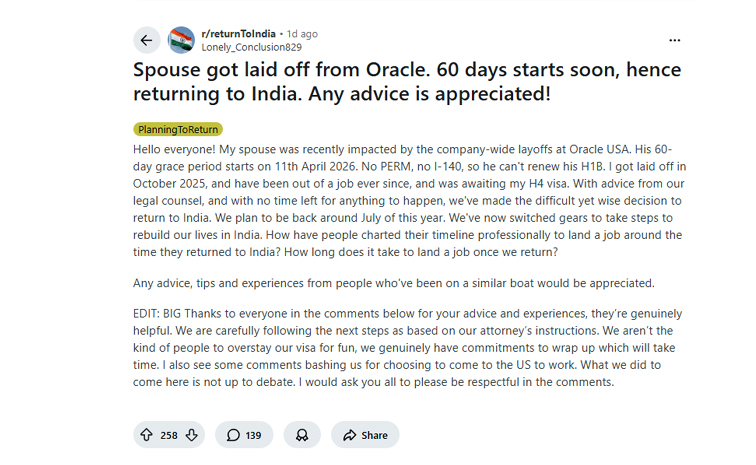
Task: Click the 258 vote score
Action: pos(169,435)
